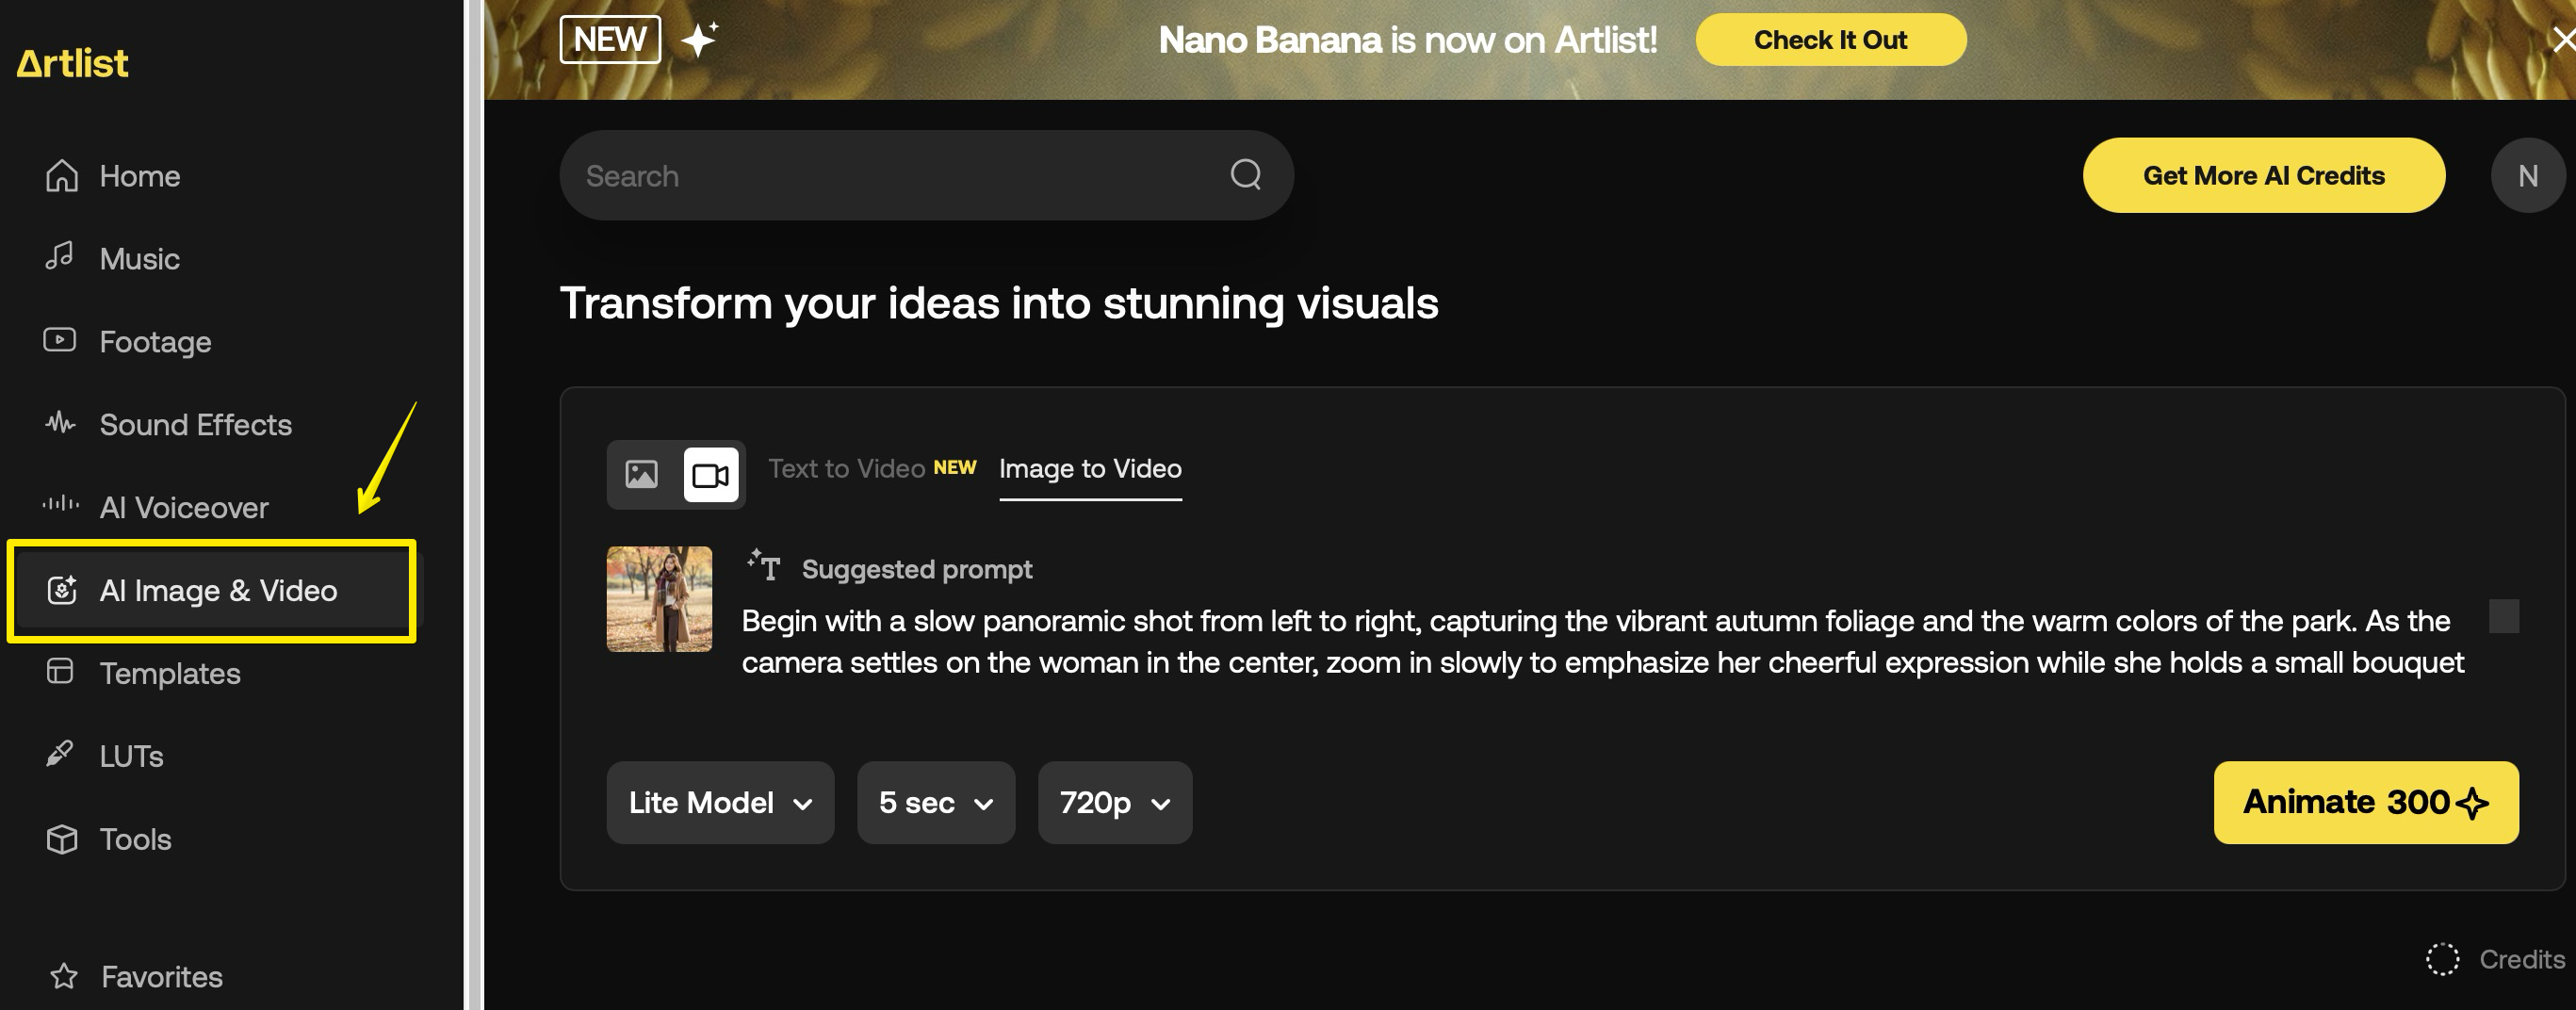The height and width of the screenshot is (1010, 2576).
Task: Open Templates from sidebar
Action: coord(142,673)
